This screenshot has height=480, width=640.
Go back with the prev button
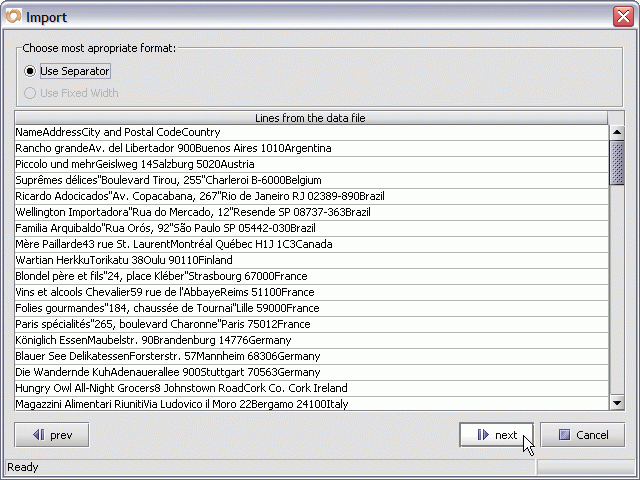pos(52,435)
